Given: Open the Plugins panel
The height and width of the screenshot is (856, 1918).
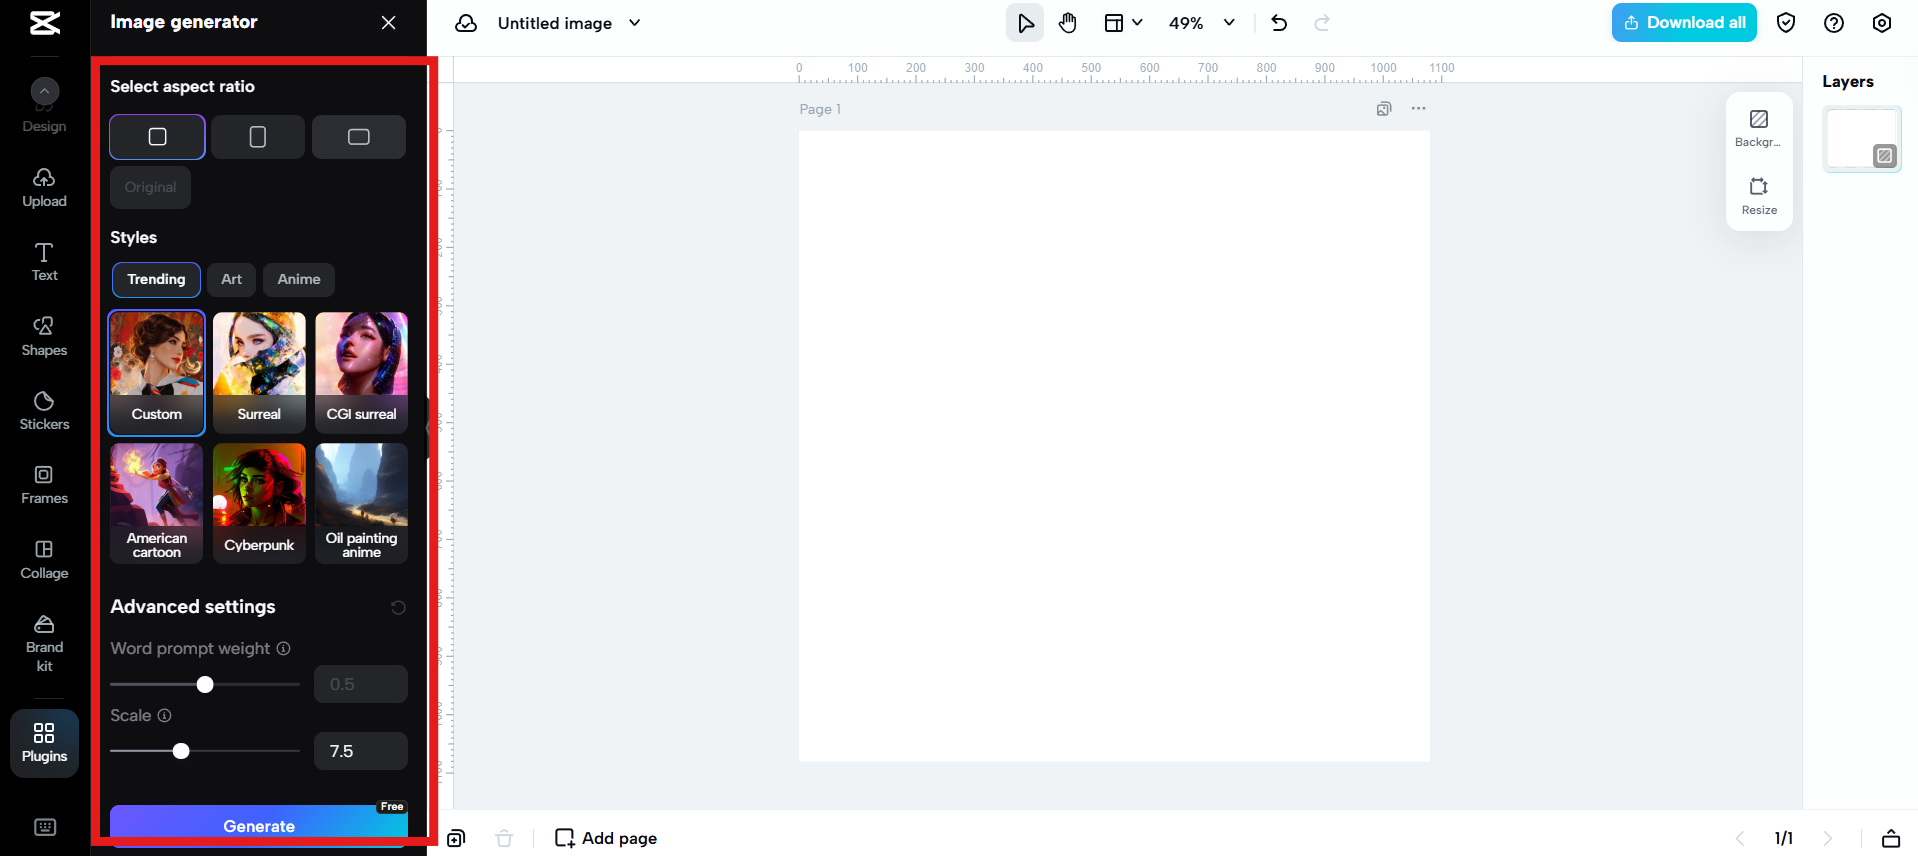Looking at the screenshot, I should coord(45,743).
